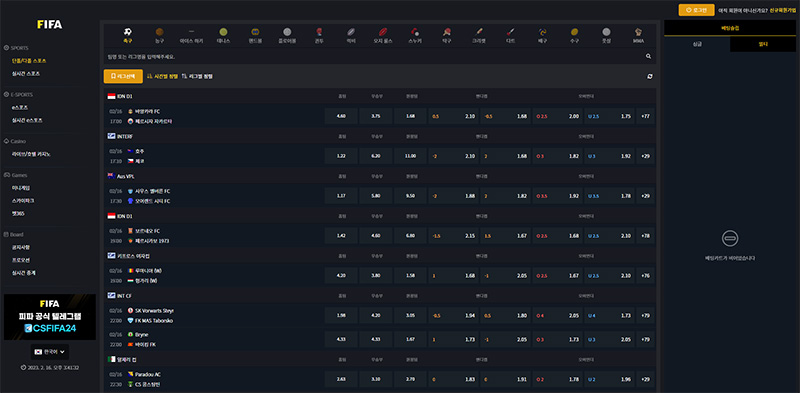
Task: Select the darts sport icon
Action: 511,32
